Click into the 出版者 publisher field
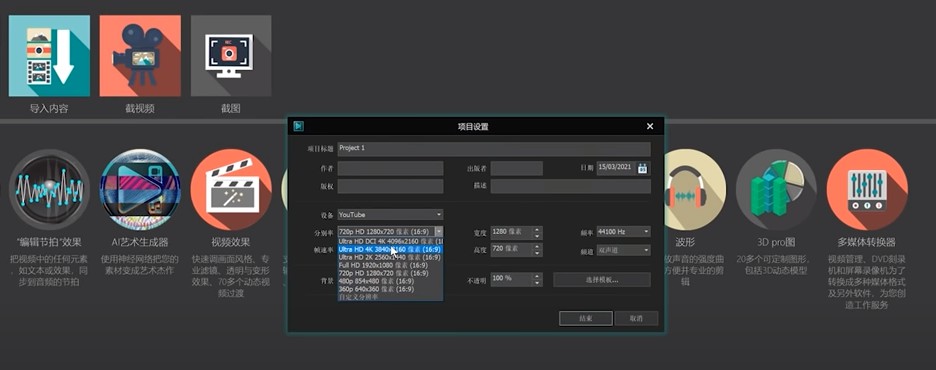 coord(517,168)
